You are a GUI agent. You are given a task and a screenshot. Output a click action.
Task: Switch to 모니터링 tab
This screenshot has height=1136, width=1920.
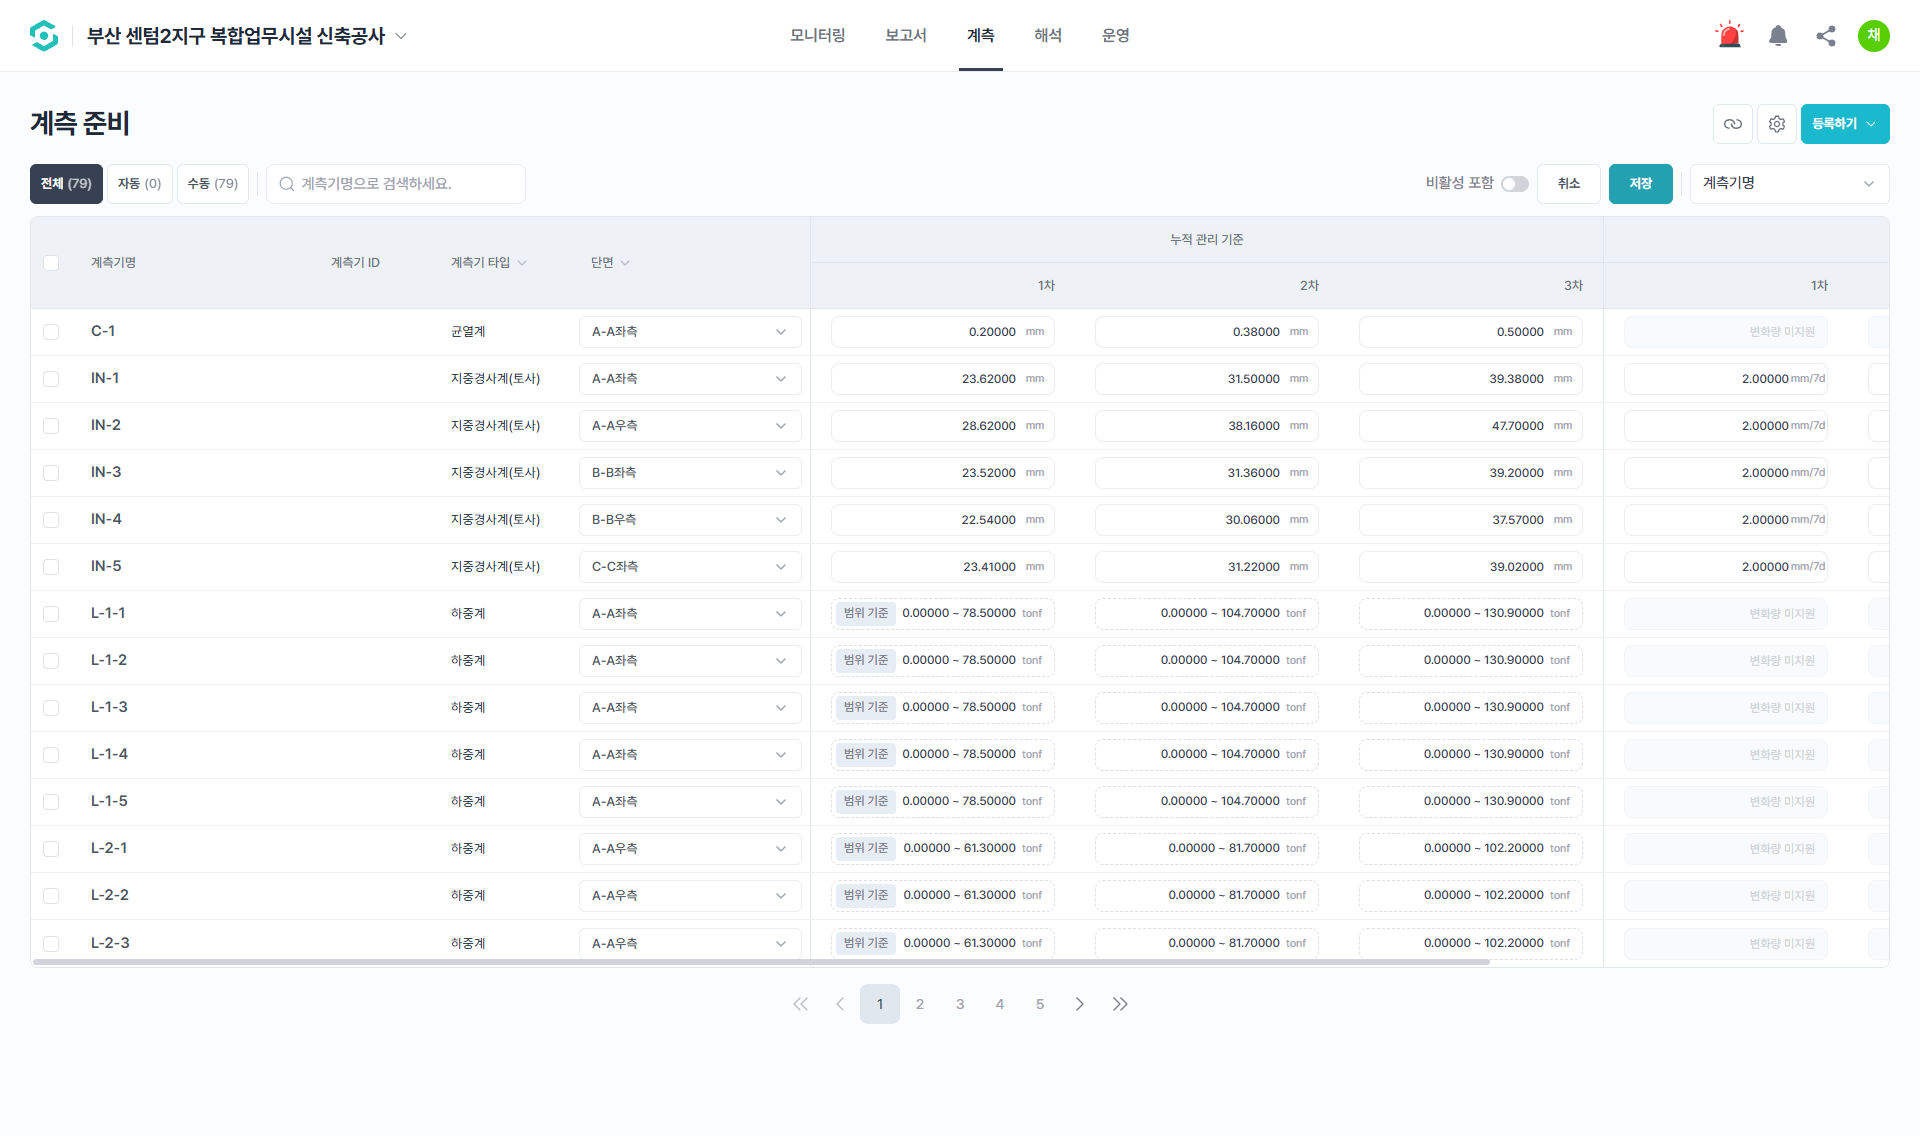(x=818, y=36)
